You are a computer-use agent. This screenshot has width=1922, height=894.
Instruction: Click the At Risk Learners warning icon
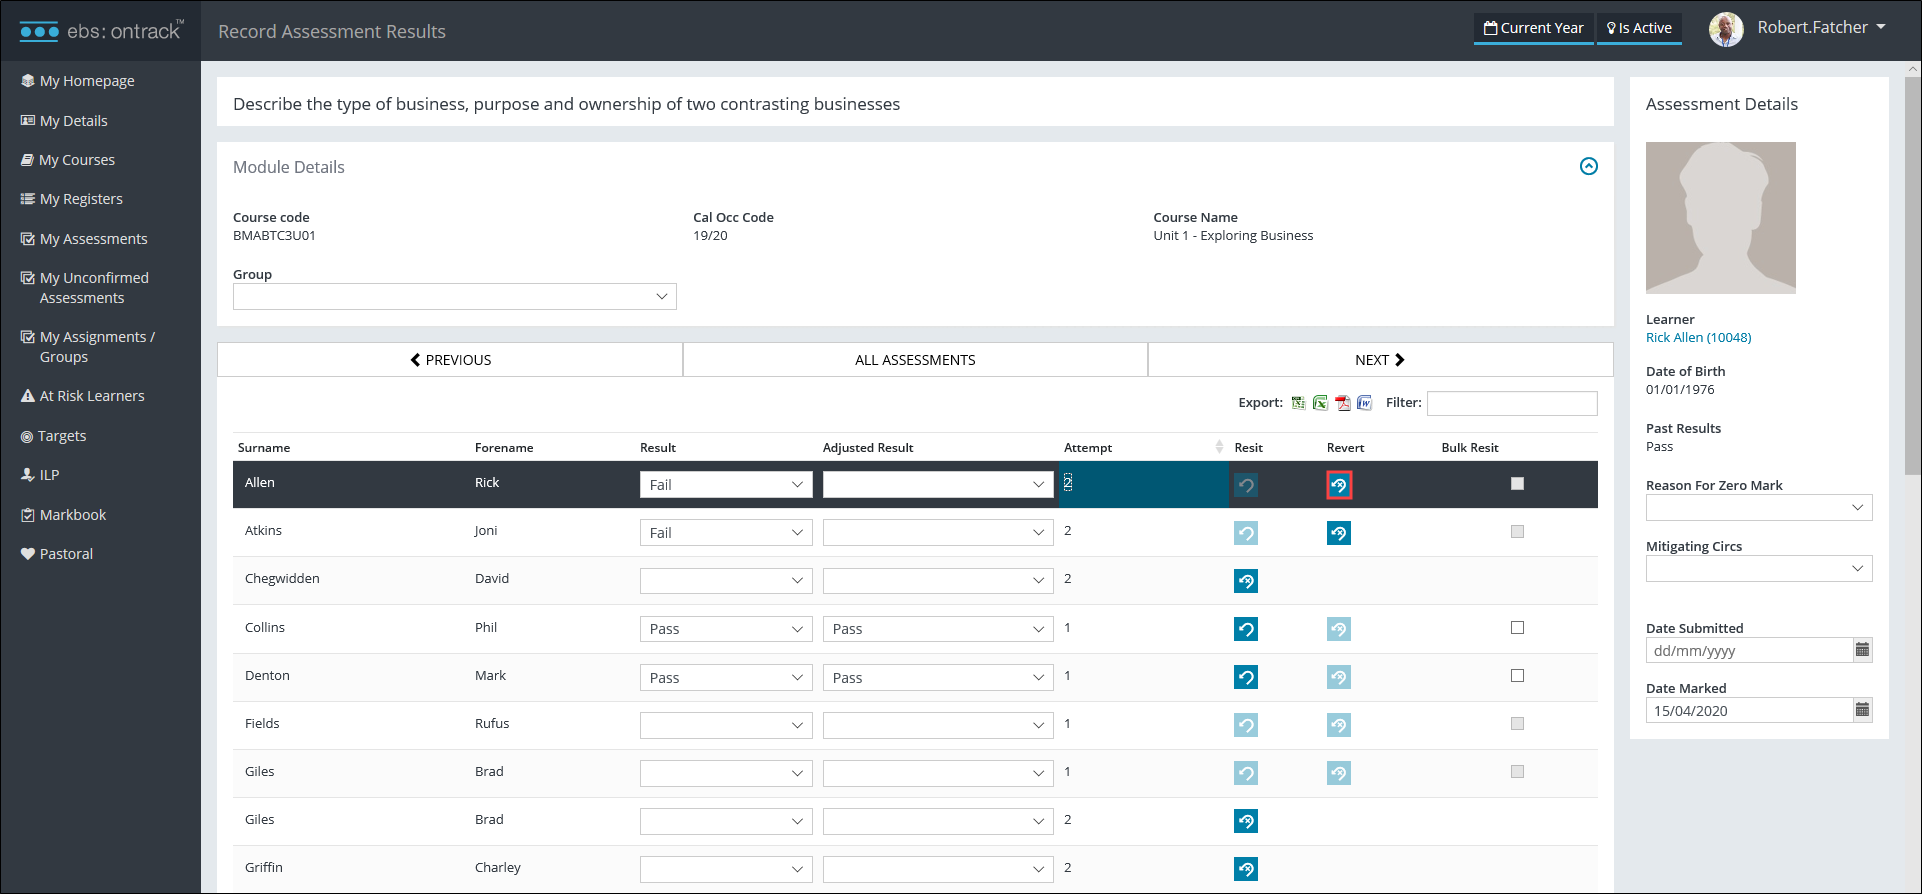(28, 396)
